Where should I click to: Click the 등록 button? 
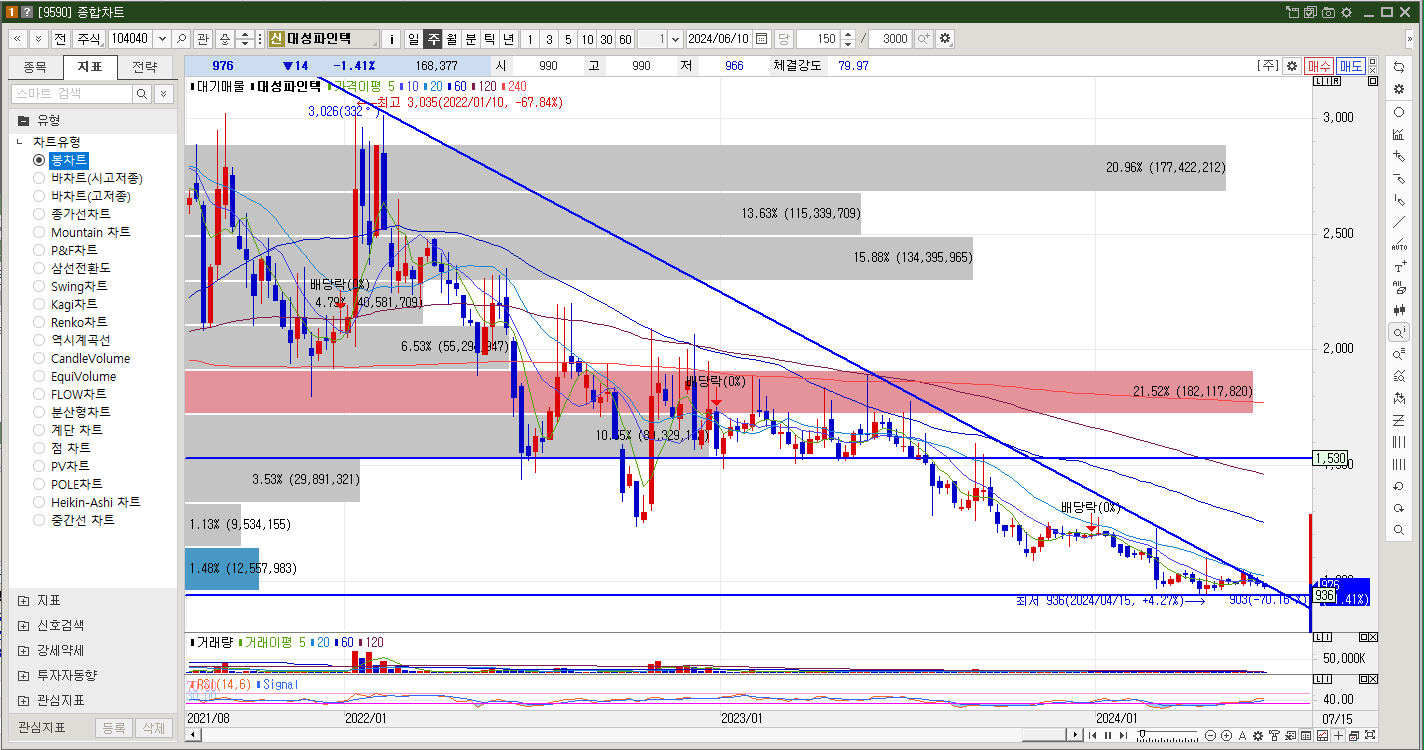pos(114,727)
